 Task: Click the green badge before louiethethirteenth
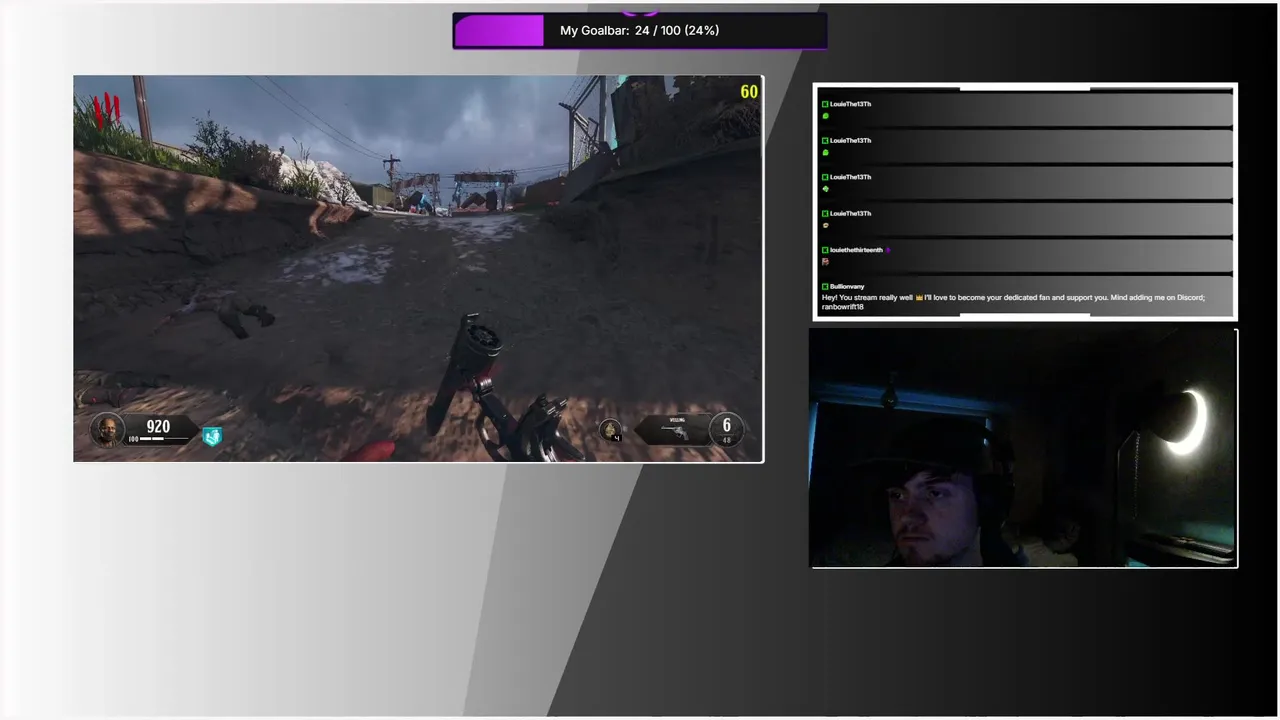(825, 250)
